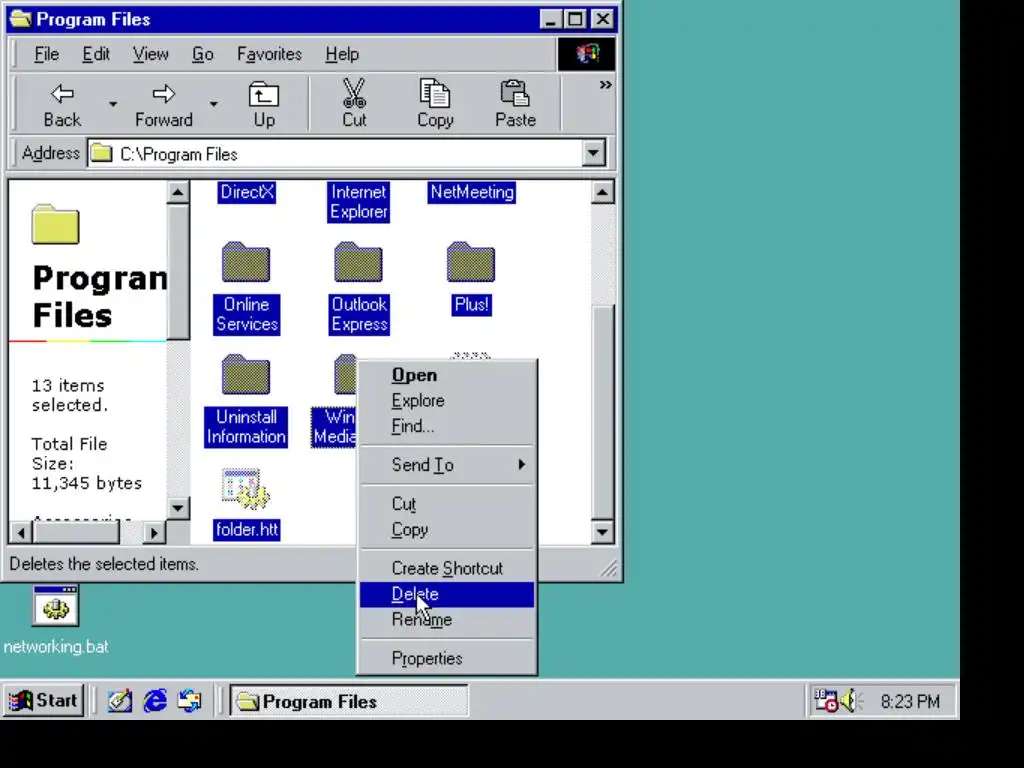Choose Delete in the context menu
The width and height of the screenshot is (1024, 768).
tap(447, 594)
